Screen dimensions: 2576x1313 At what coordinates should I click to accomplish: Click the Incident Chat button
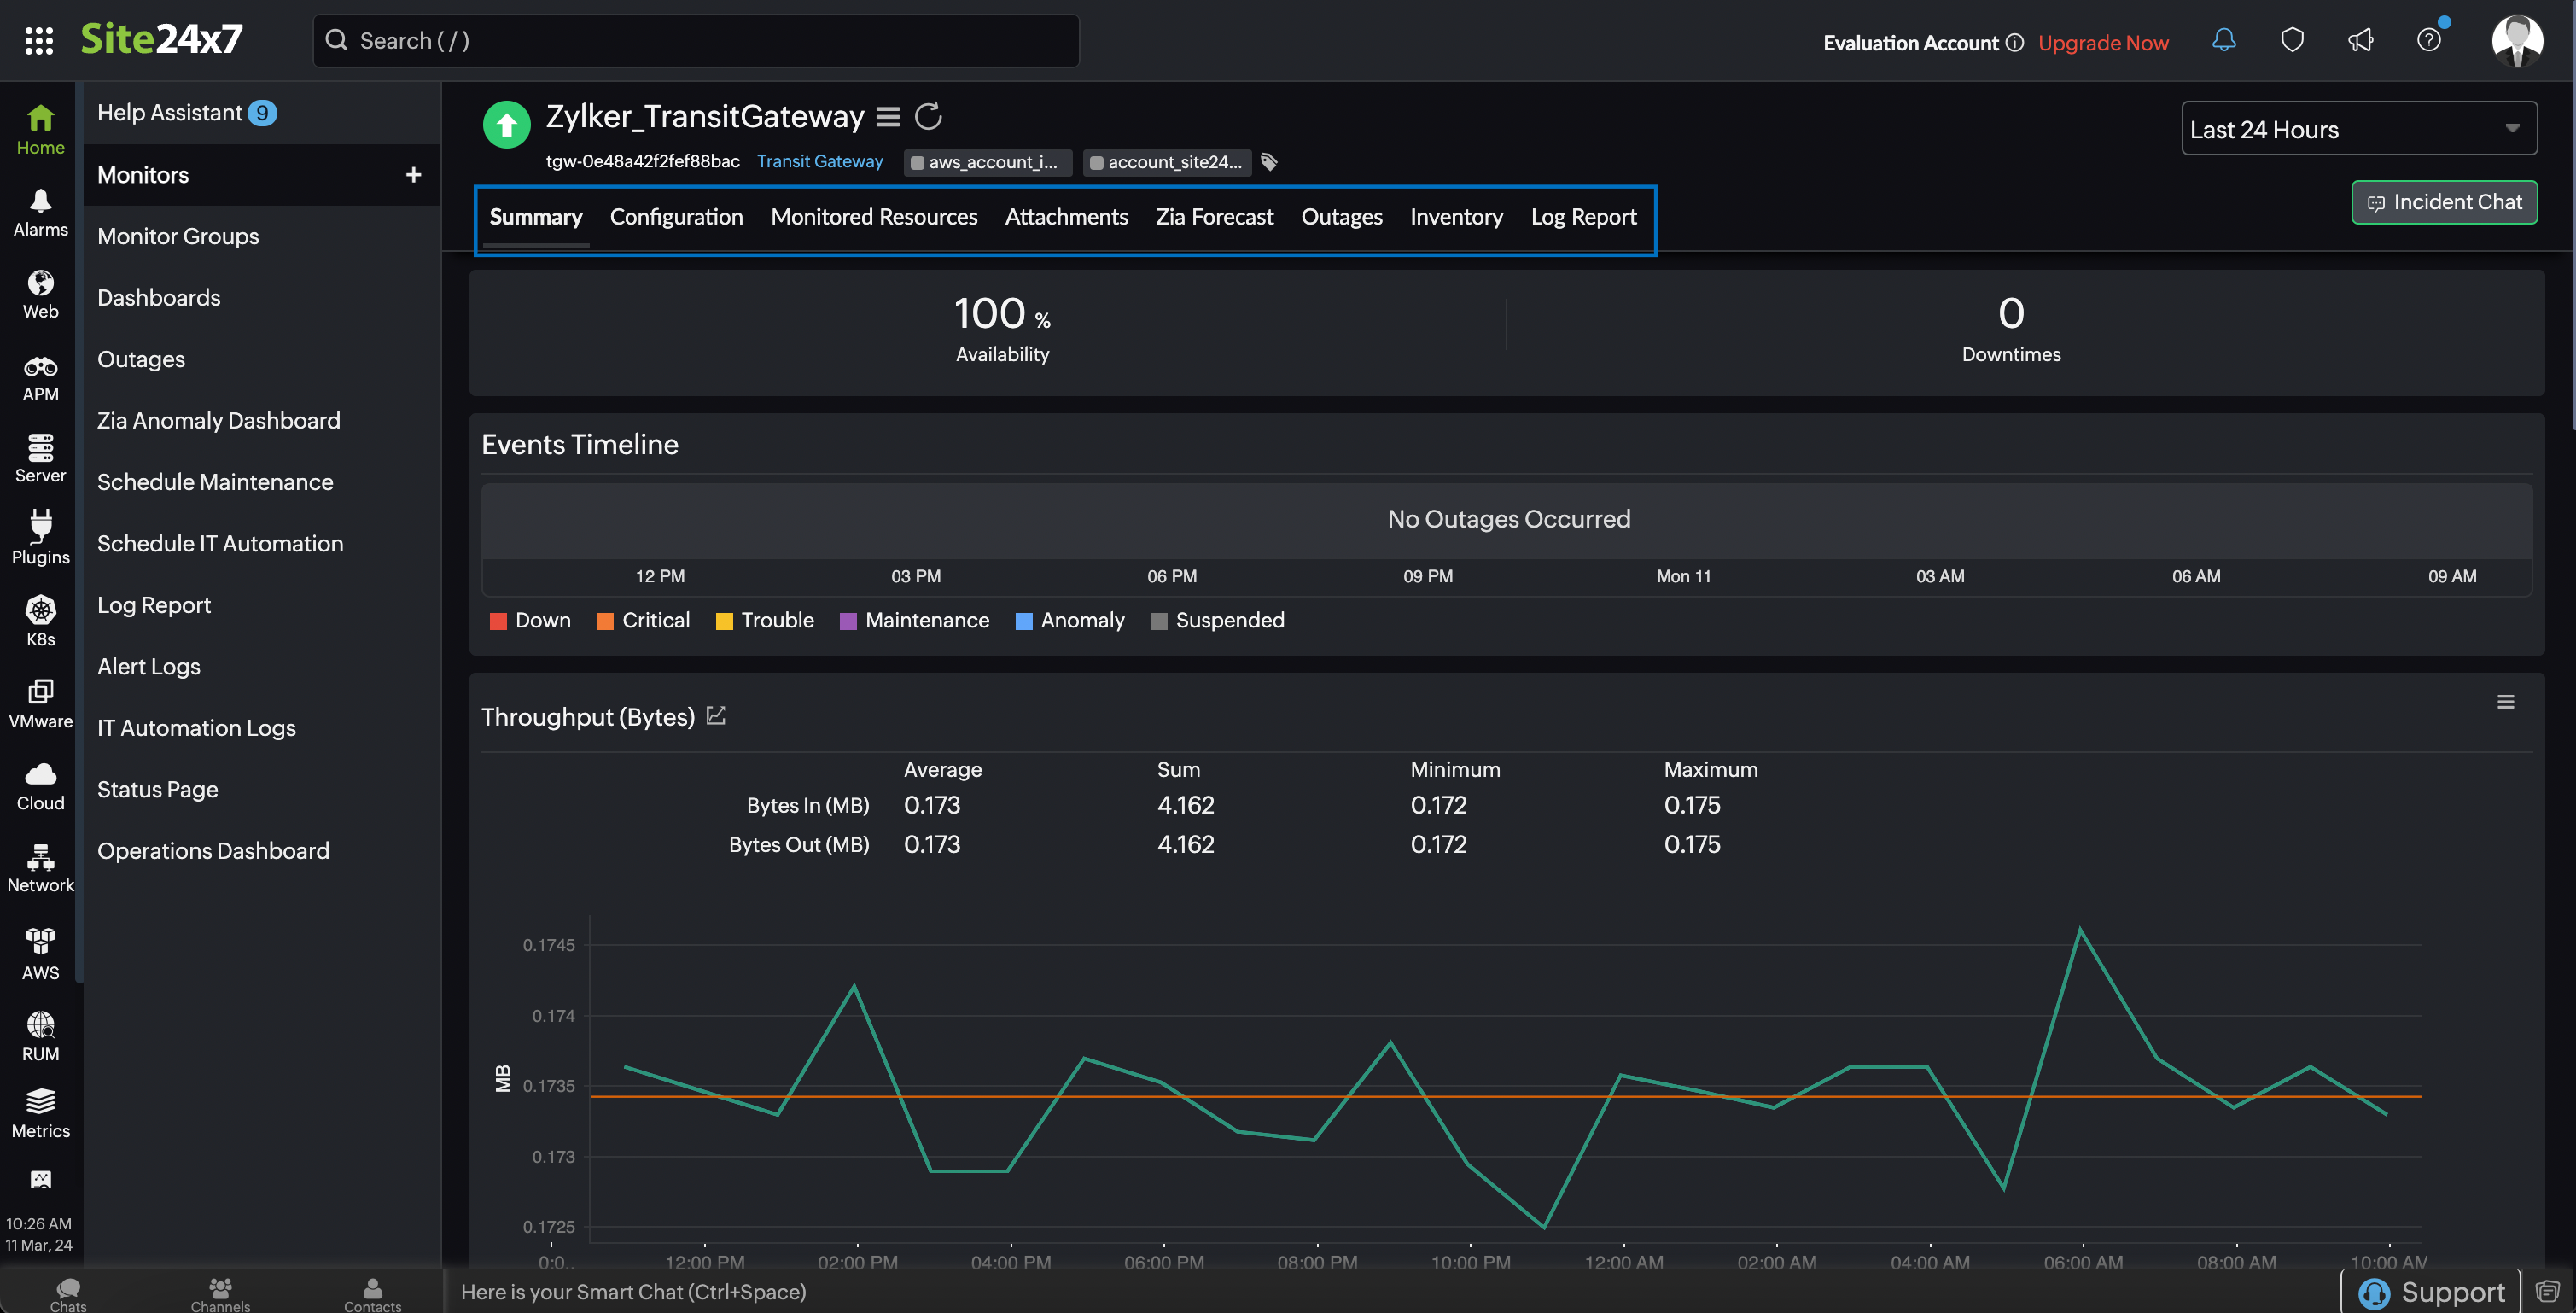point(2444,202)
